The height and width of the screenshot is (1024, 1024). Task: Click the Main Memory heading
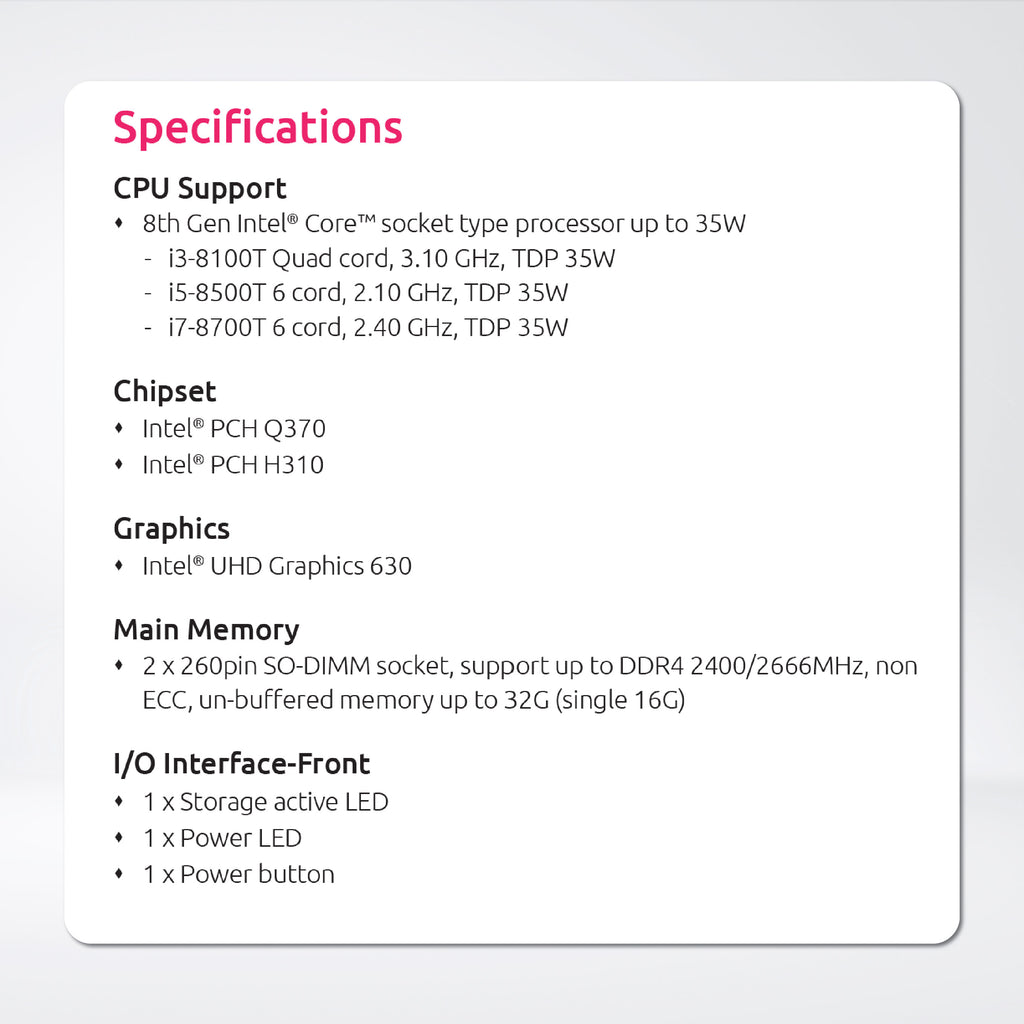pos(206,630)
